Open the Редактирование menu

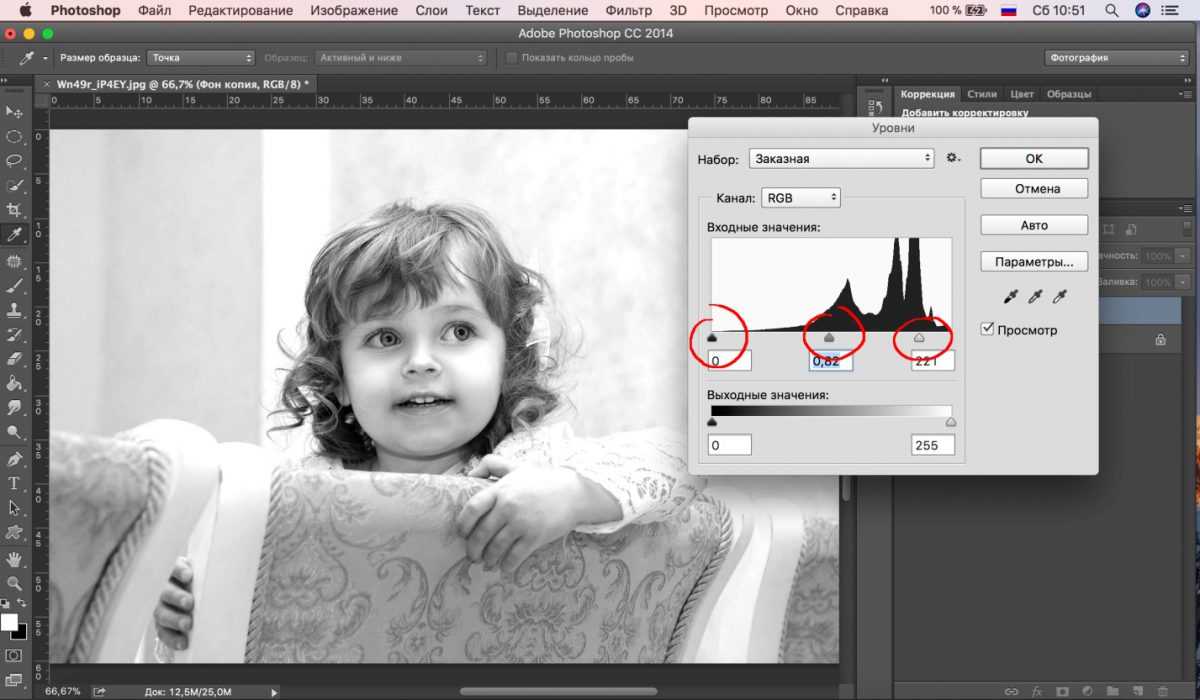coord(240,11)
